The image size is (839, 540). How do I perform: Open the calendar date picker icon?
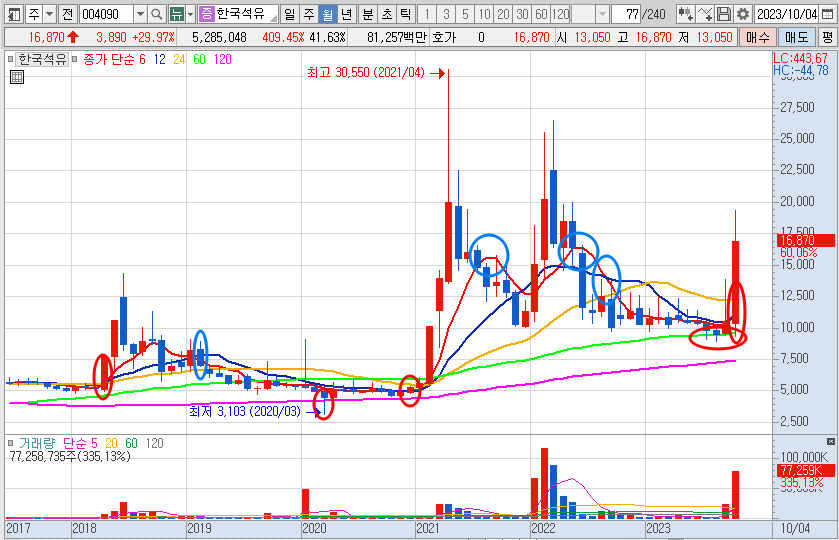827,14
